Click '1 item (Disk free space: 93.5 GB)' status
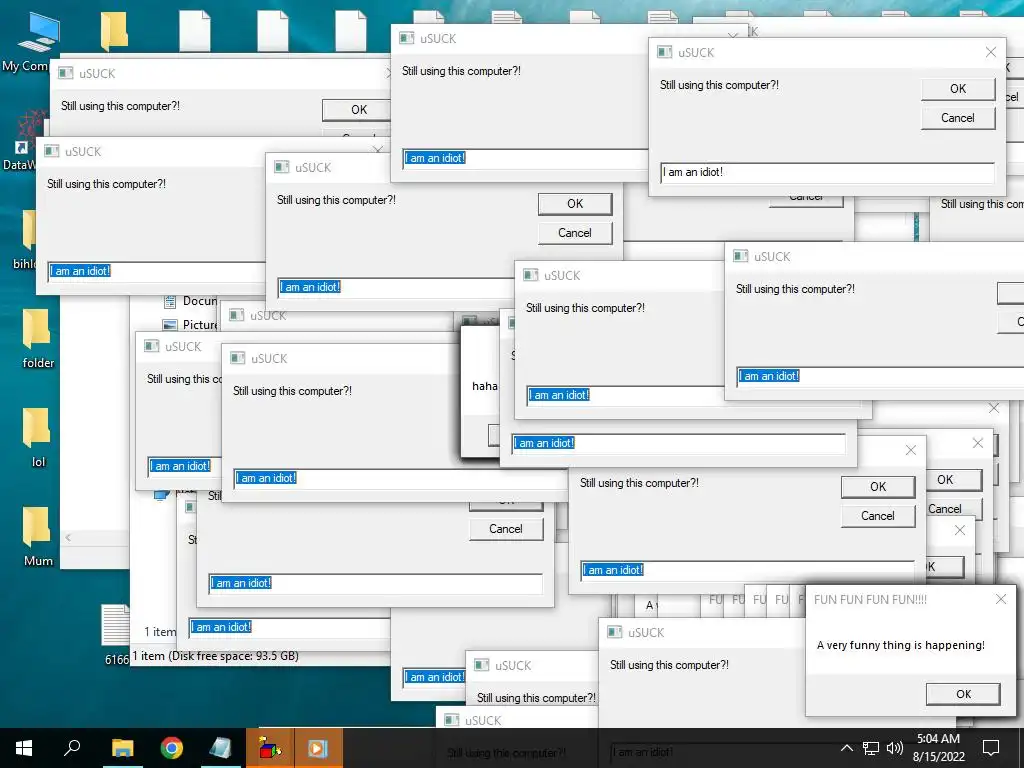The width and height of the screenshot is (1024, 768). coord(216,656)
